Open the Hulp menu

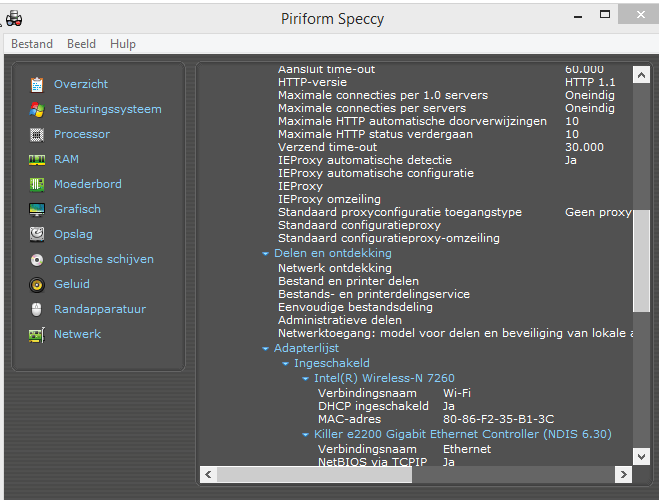[123, 44]
